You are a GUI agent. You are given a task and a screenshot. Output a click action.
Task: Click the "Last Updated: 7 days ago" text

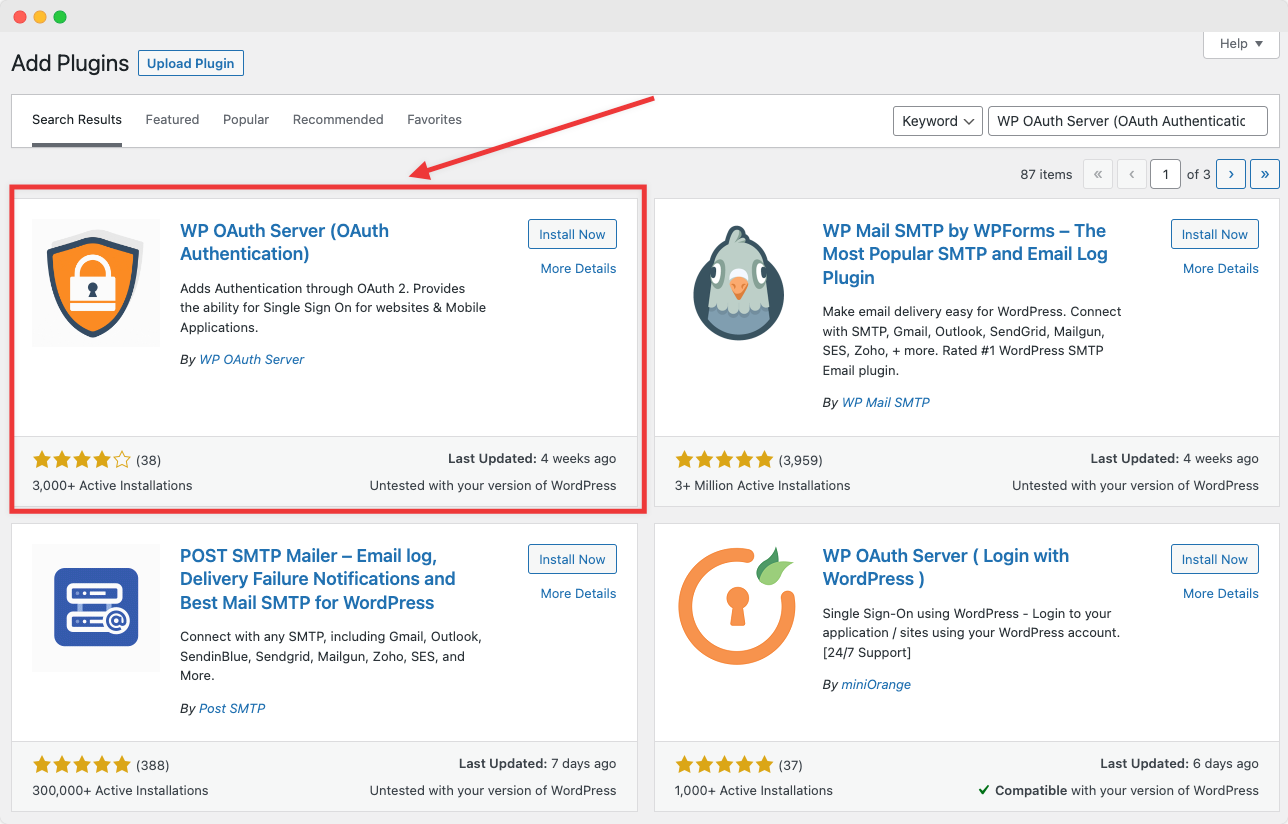pyautogui.click(x=538, y=763)
